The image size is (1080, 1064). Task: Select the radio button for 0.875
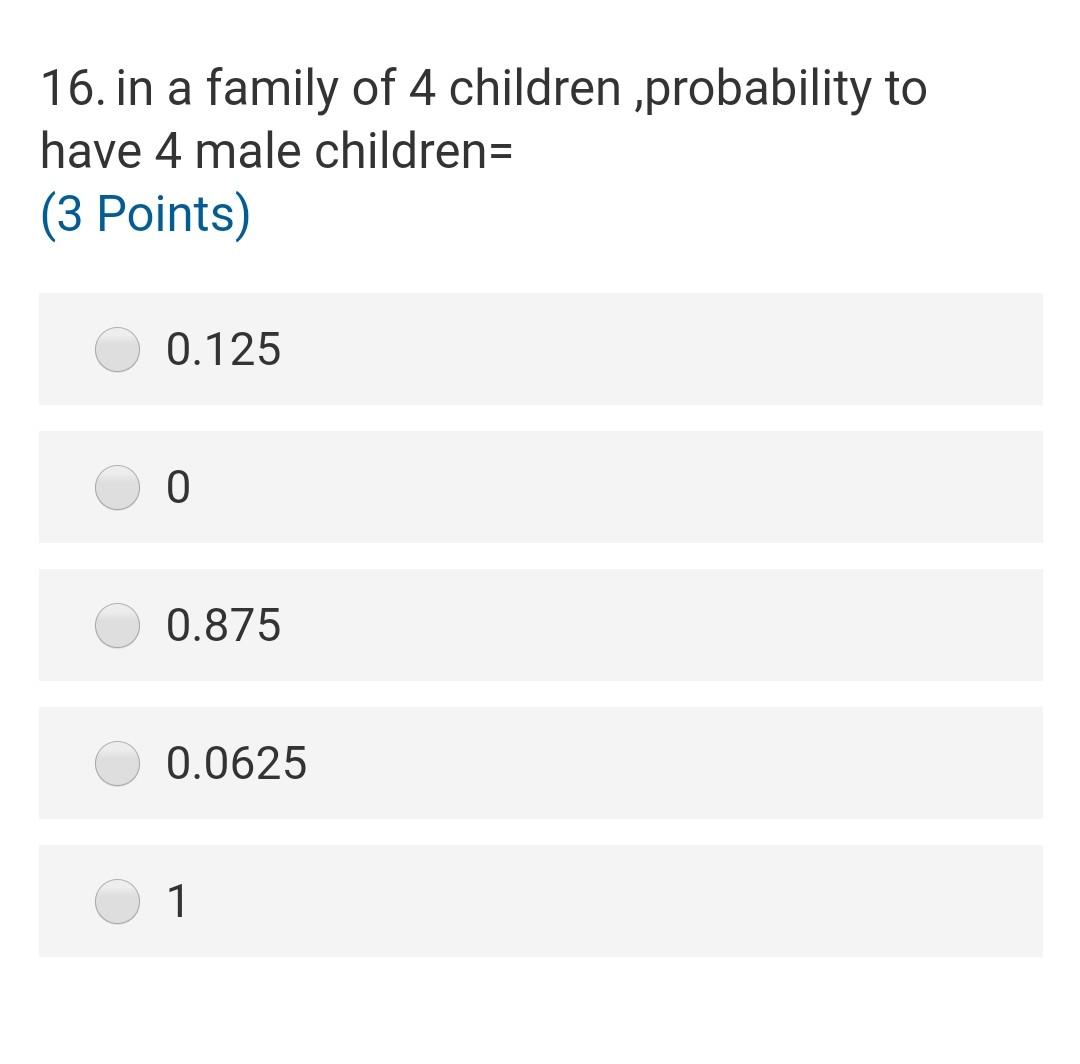117,625
